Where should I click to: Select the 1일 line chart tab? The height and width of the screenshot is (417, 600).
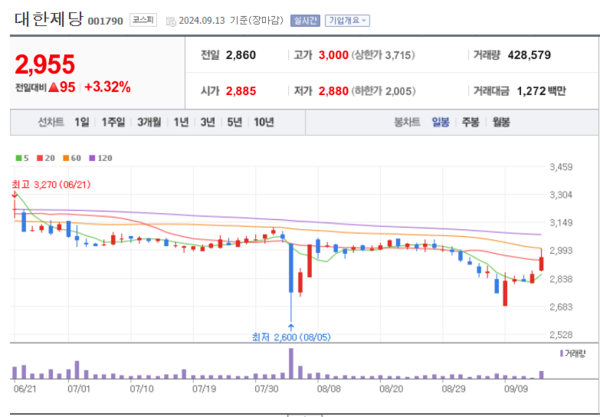[82, 122]
